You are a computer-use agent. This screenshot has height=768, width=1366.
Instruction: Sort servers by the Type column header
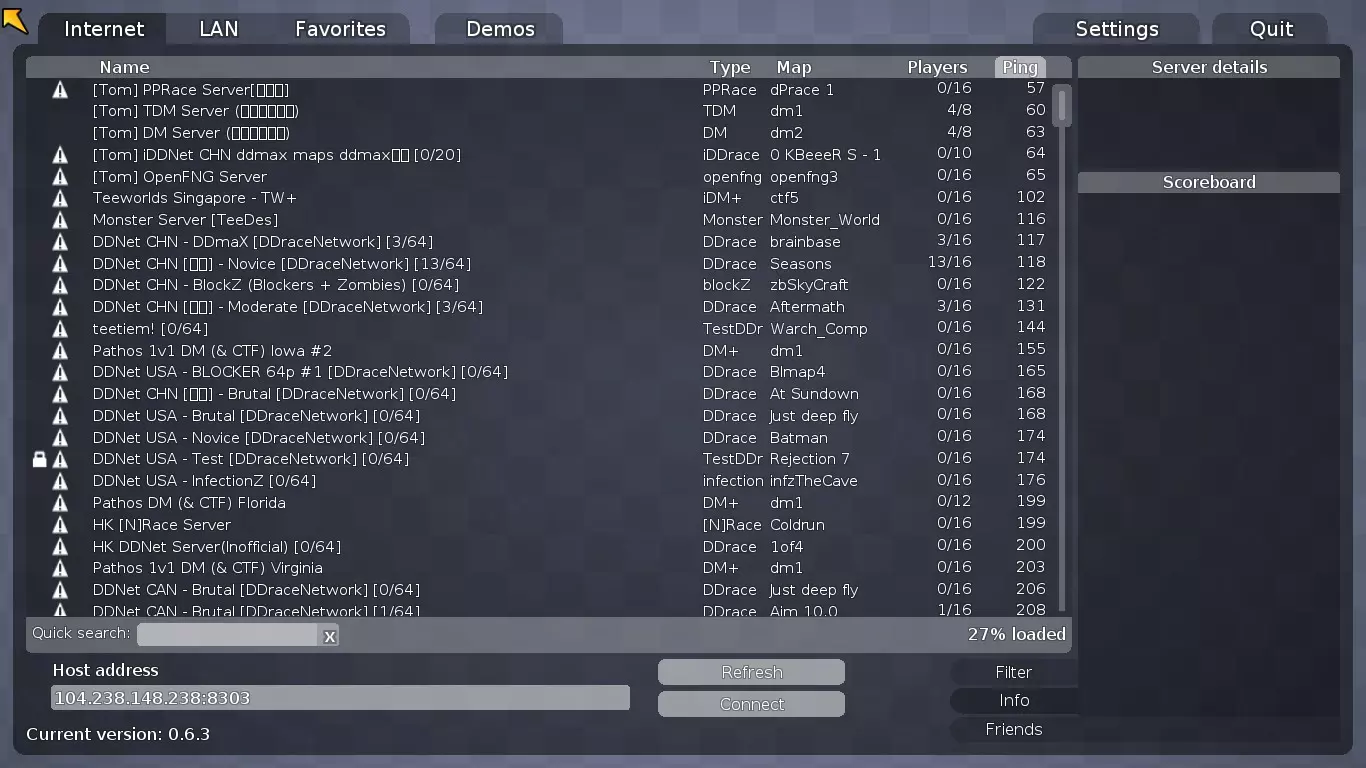click(729, 67)
